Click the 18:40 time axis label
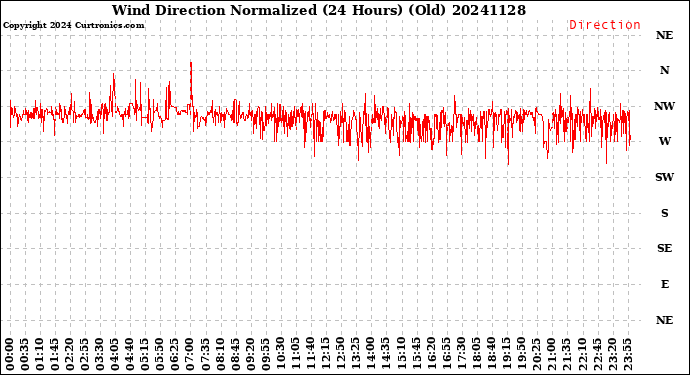Viewport: 690px width, 375px height. click(491, 355)
